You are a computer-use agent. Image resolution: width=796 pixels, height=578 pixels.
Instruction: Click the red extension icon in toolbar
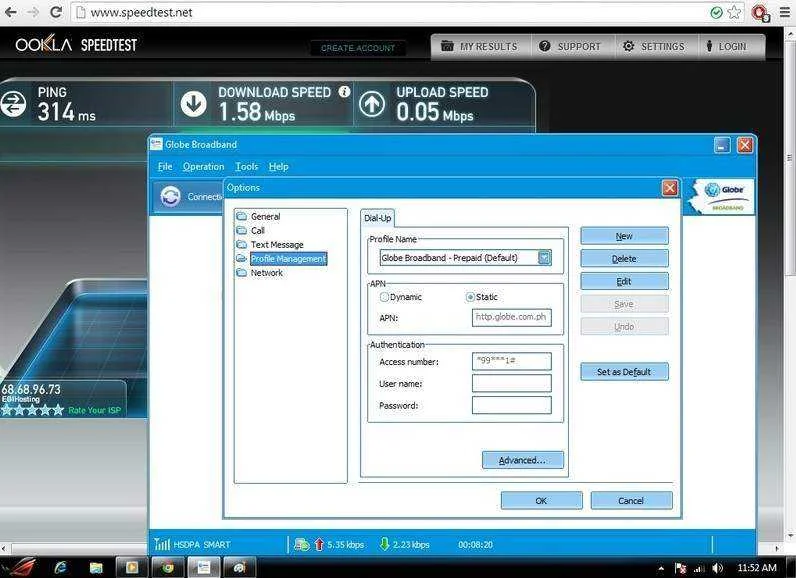(761, 13)
